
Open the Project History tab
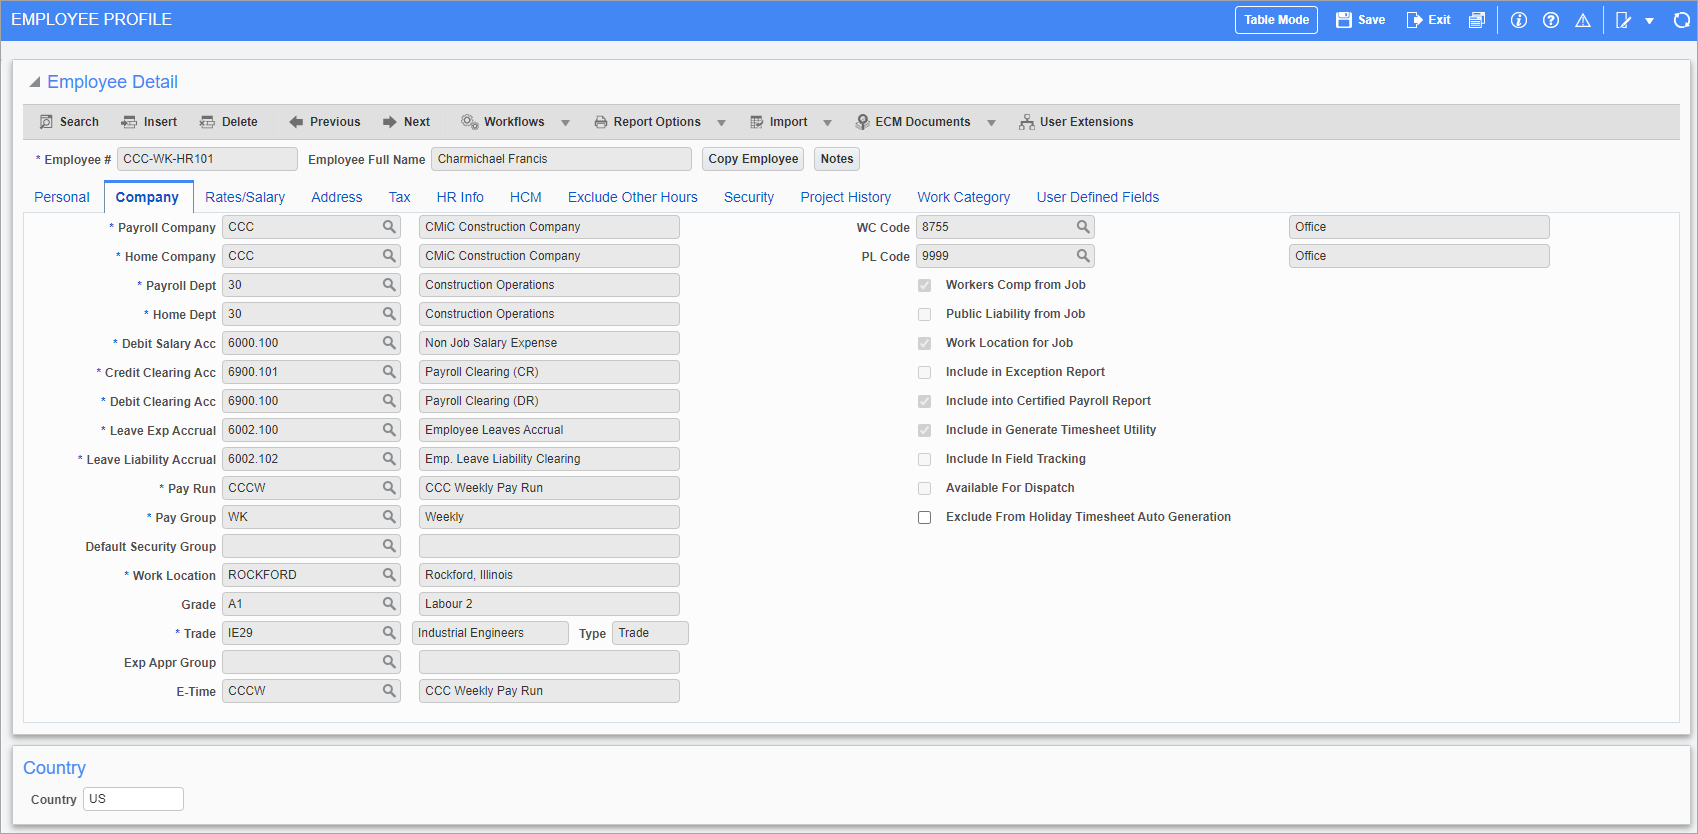tap(845, 197)
